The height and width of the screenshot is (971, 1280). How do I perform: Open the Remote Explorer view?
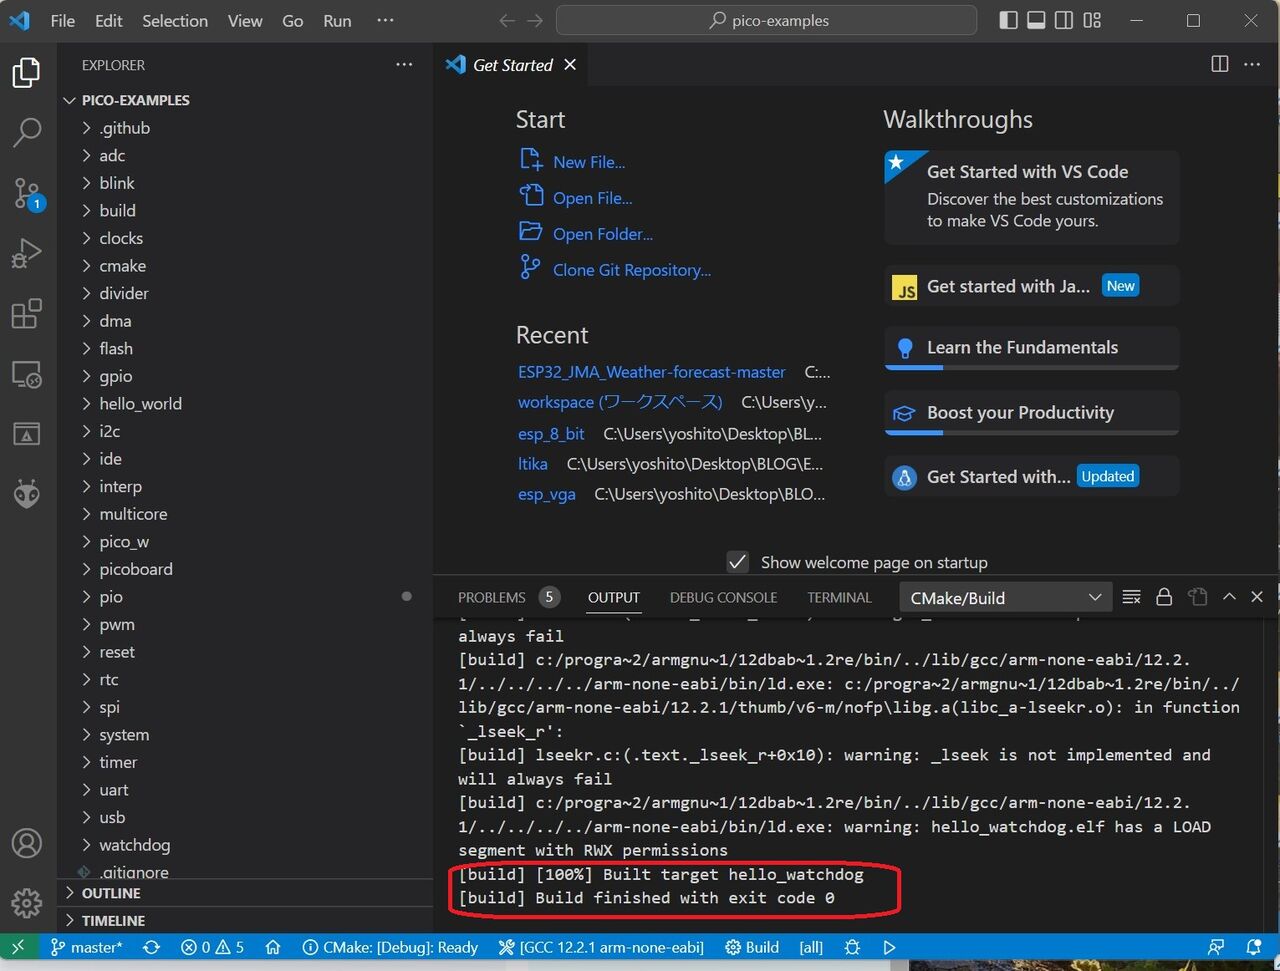click(x=27, y=373)
